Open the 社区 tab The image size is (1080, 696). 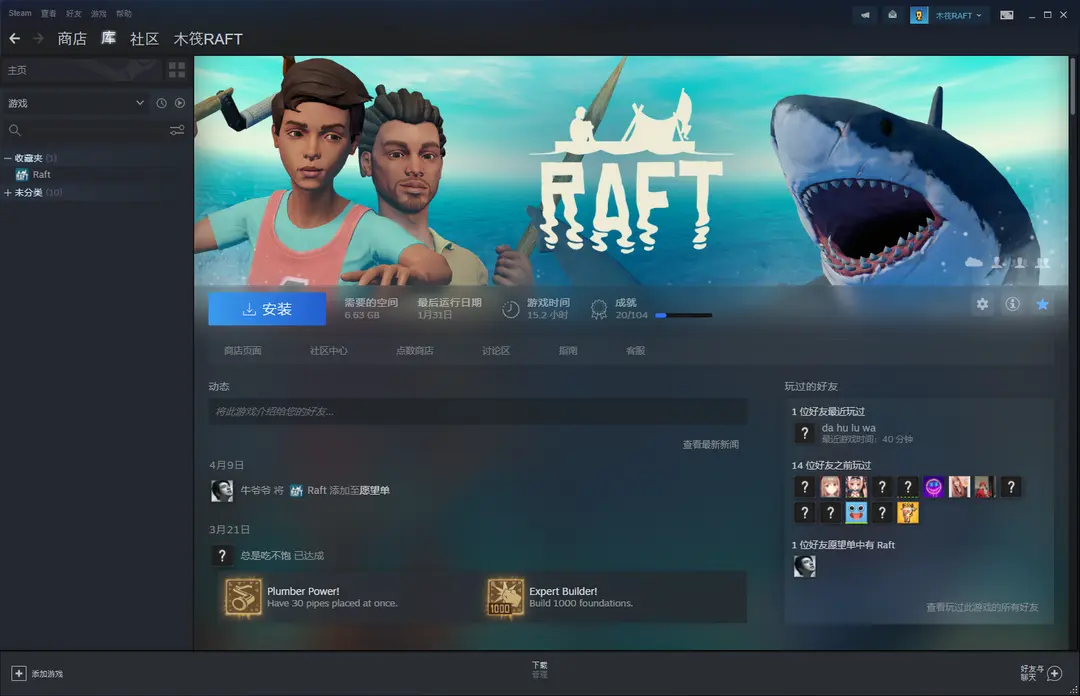click(145, 39)
